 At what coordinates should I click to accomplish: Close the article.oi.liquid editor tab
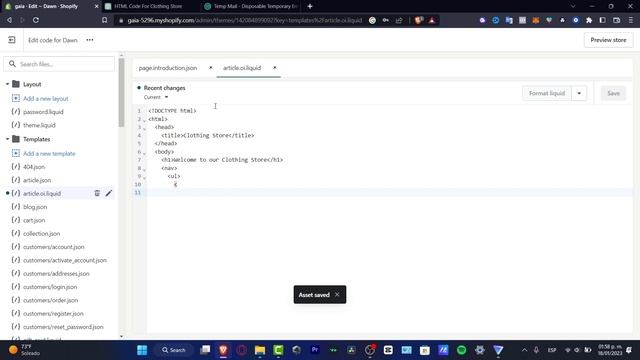[275, 68]
